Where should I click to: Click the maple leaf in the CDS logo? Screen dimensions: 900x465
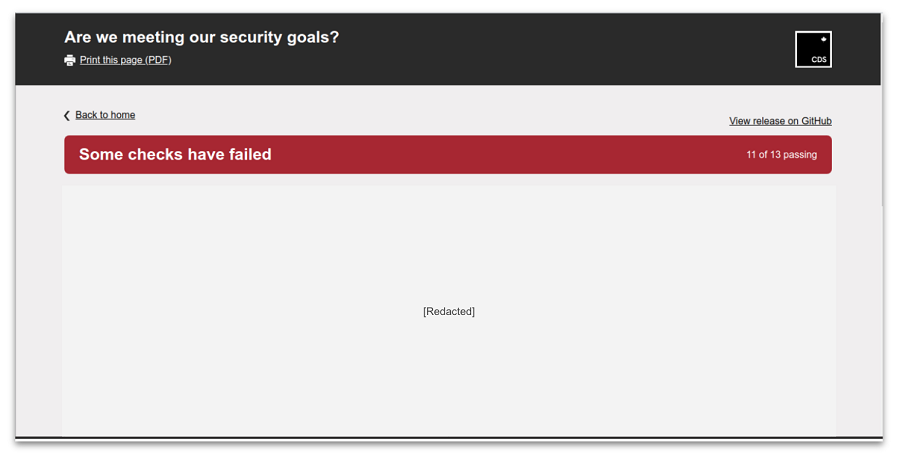click(823, 40)
